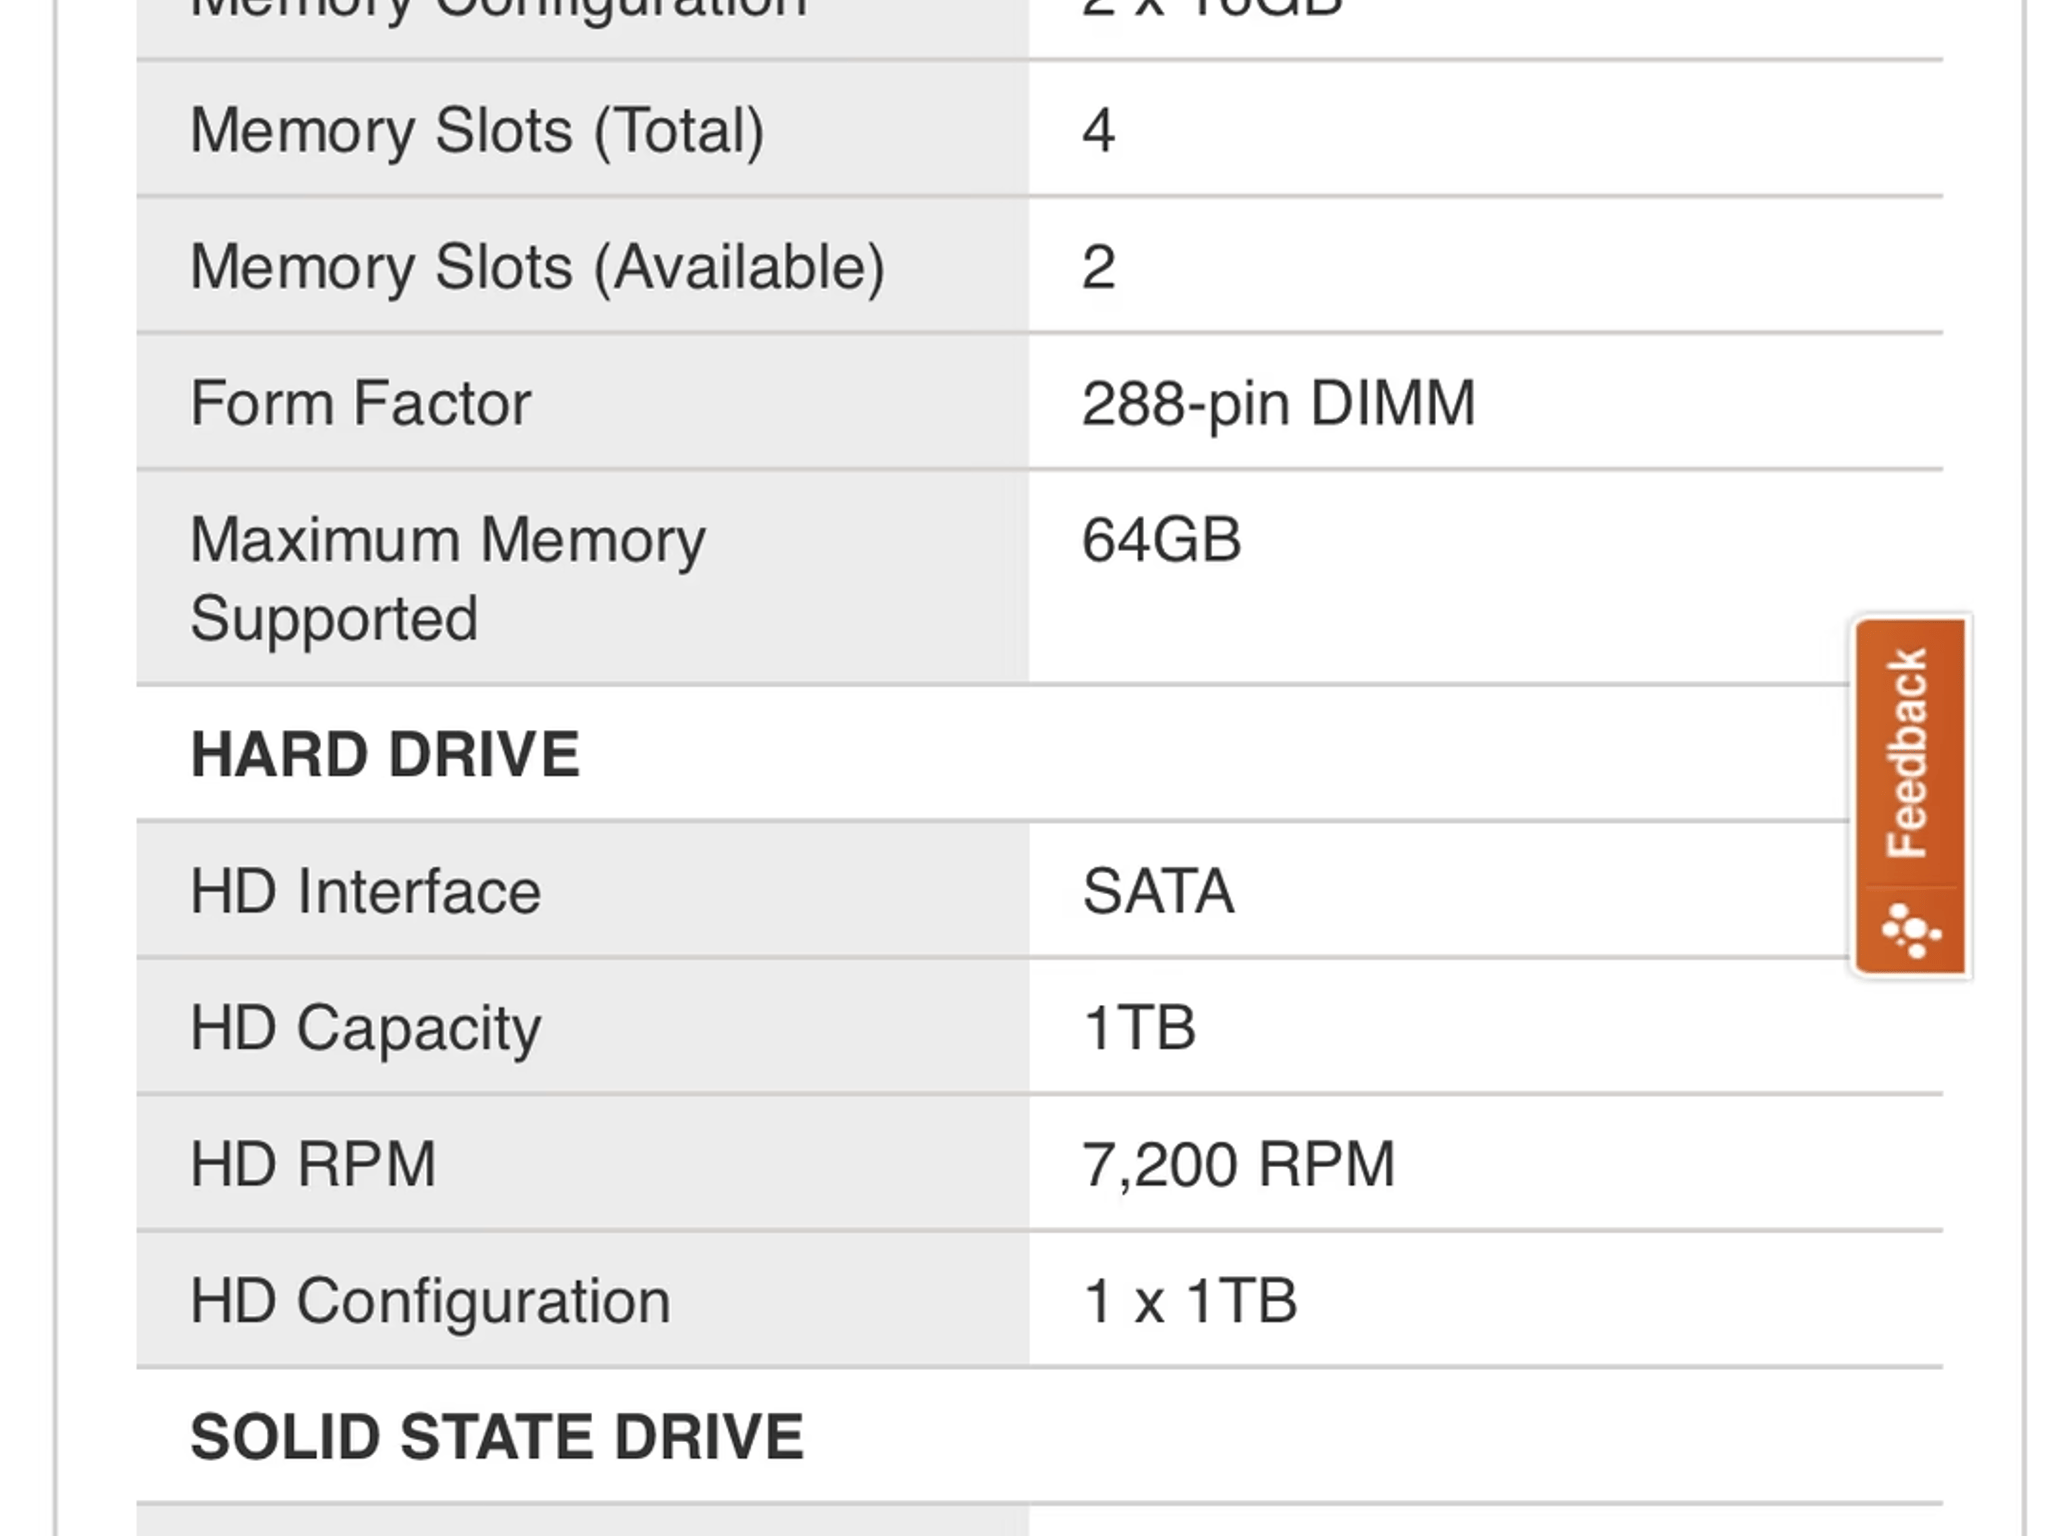Select the SATA interface value
The width and height of the screenshot is (2048, 1536).
pos(1158,891)
